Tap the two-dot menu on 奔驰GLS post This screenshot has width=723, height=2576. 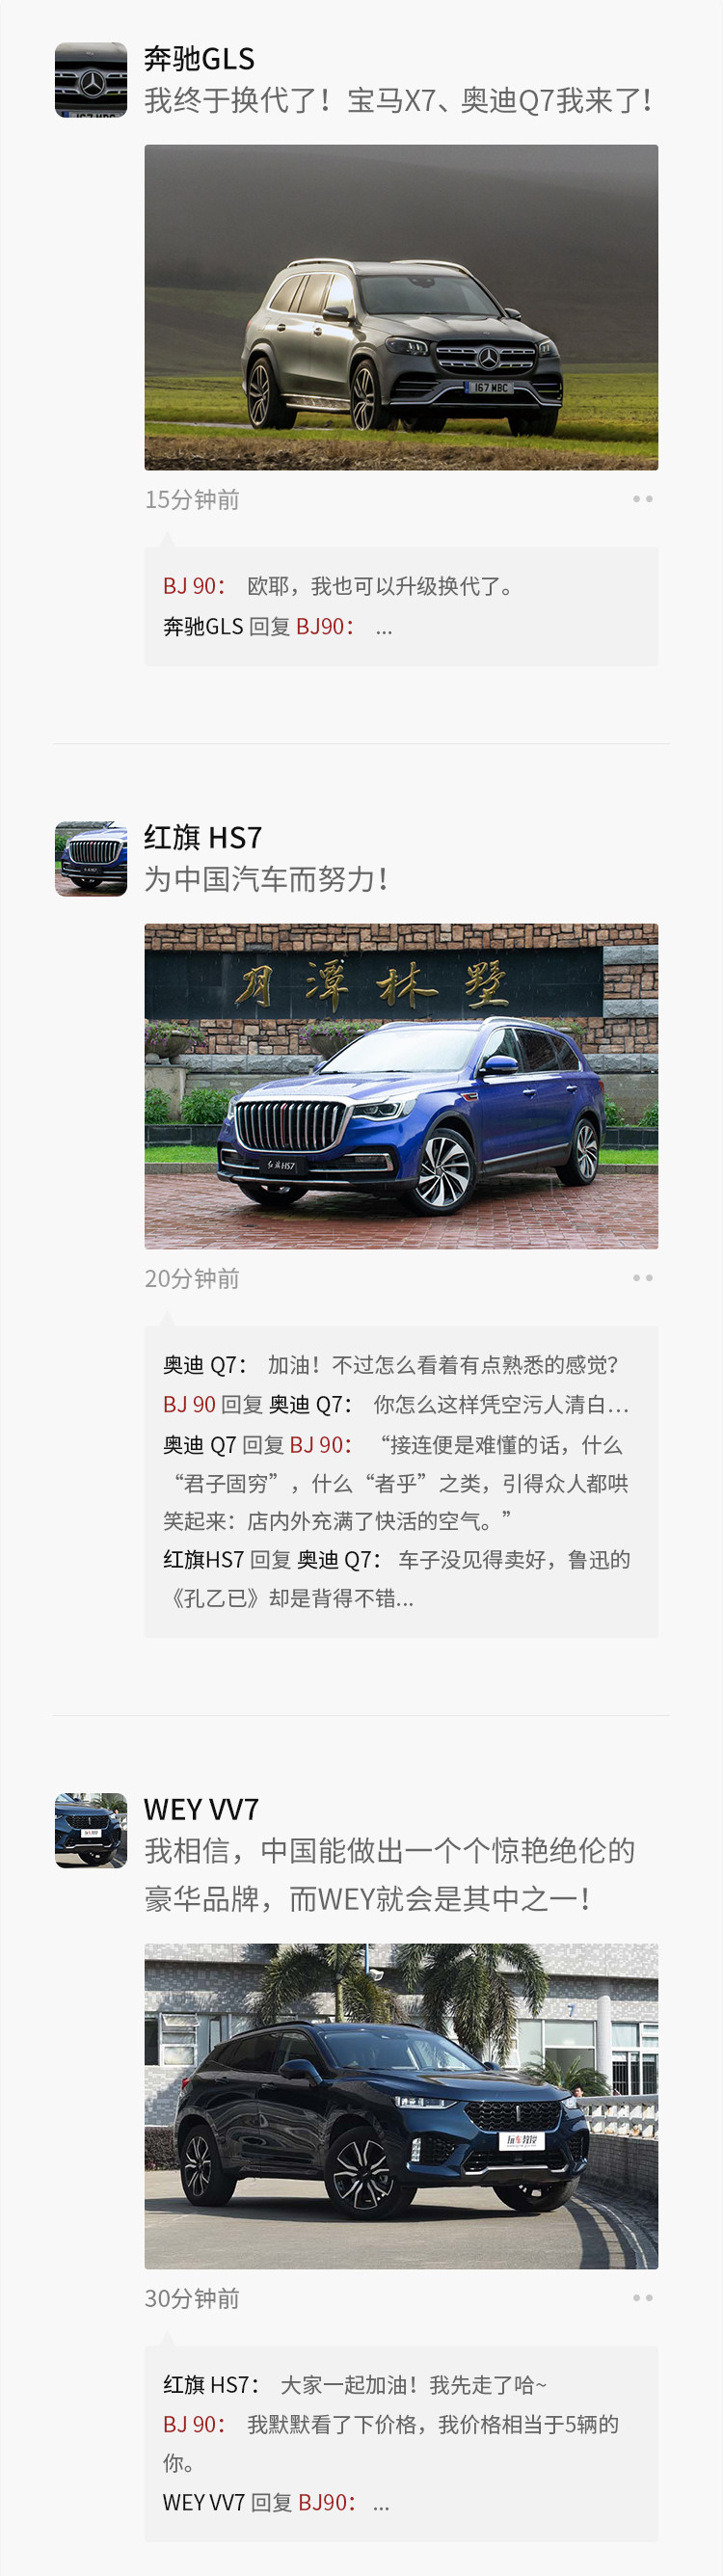point(642,499)
